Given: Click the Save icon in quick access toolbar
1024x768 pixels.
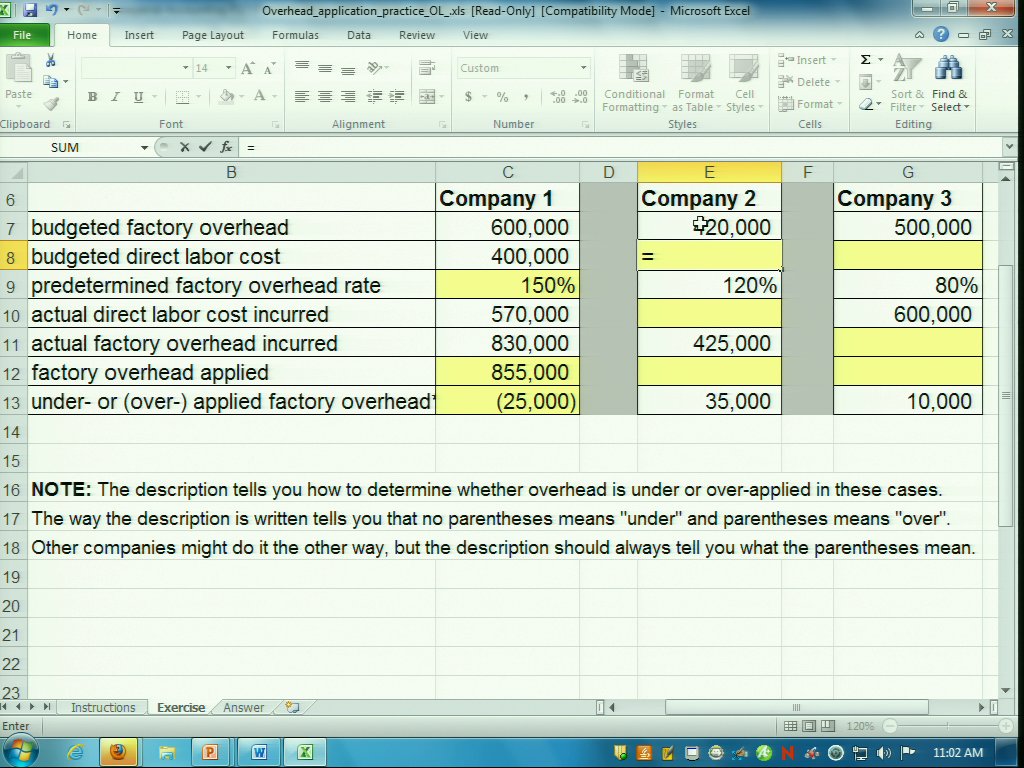Looking at the screenshot, I should [x=30, y=11].
